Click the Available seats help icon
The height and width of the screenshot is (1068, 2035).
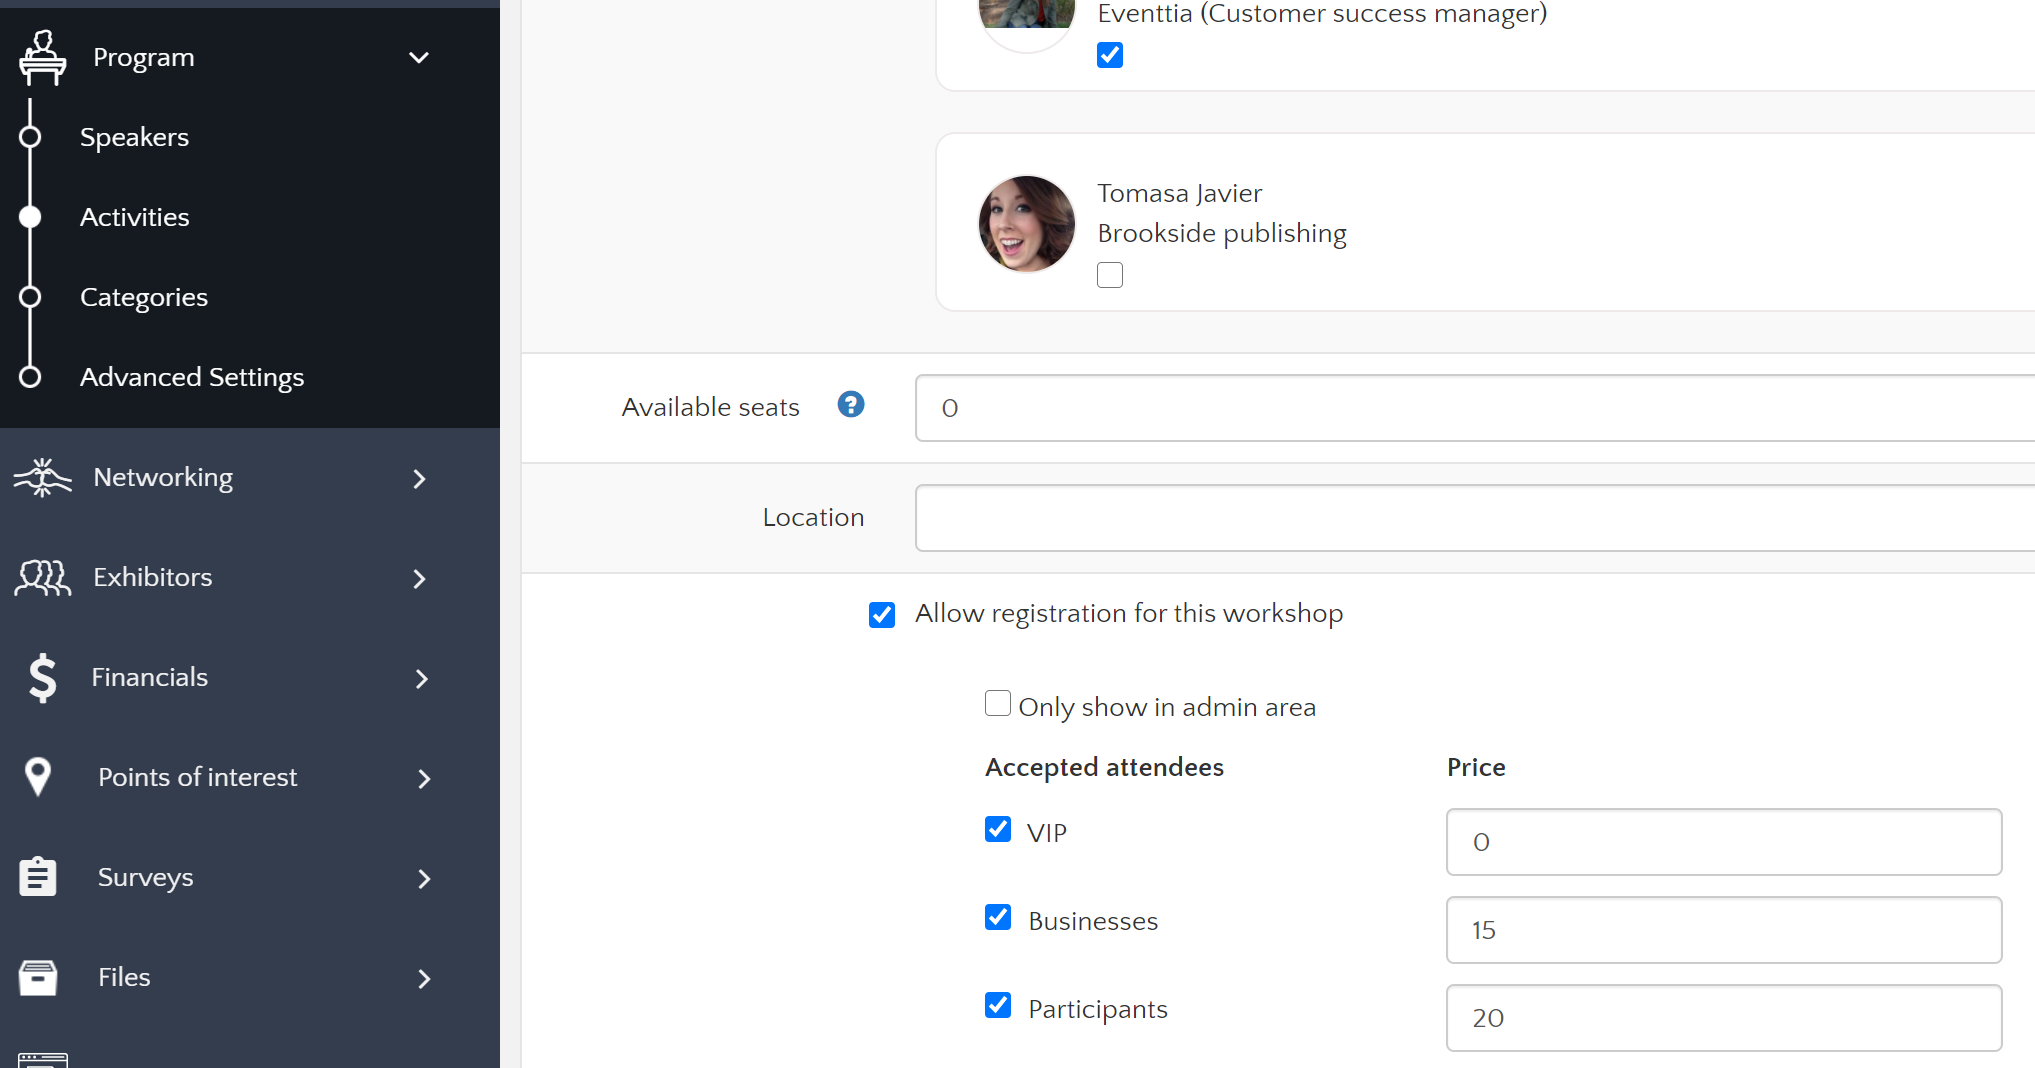850,404
